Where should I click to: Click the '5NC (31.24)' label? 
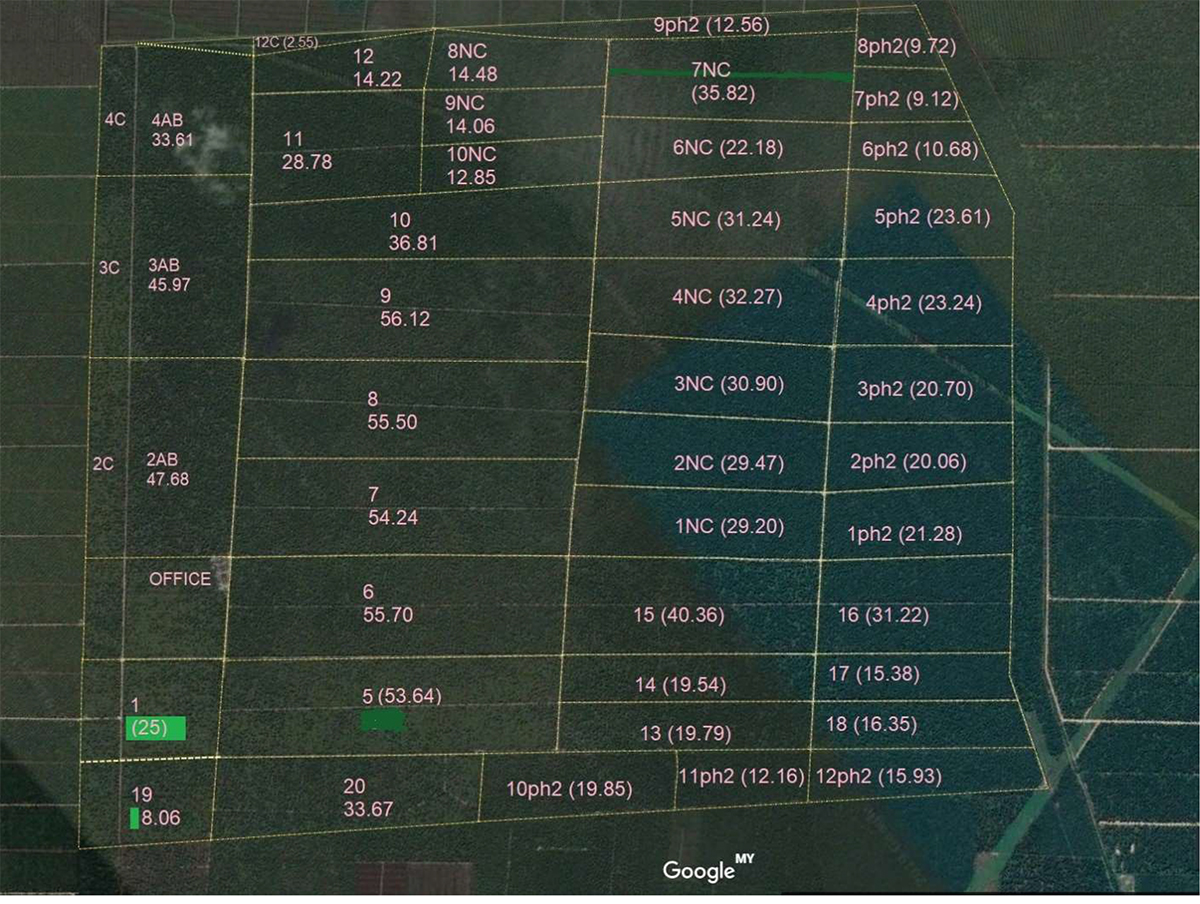(x=726, y=219)
